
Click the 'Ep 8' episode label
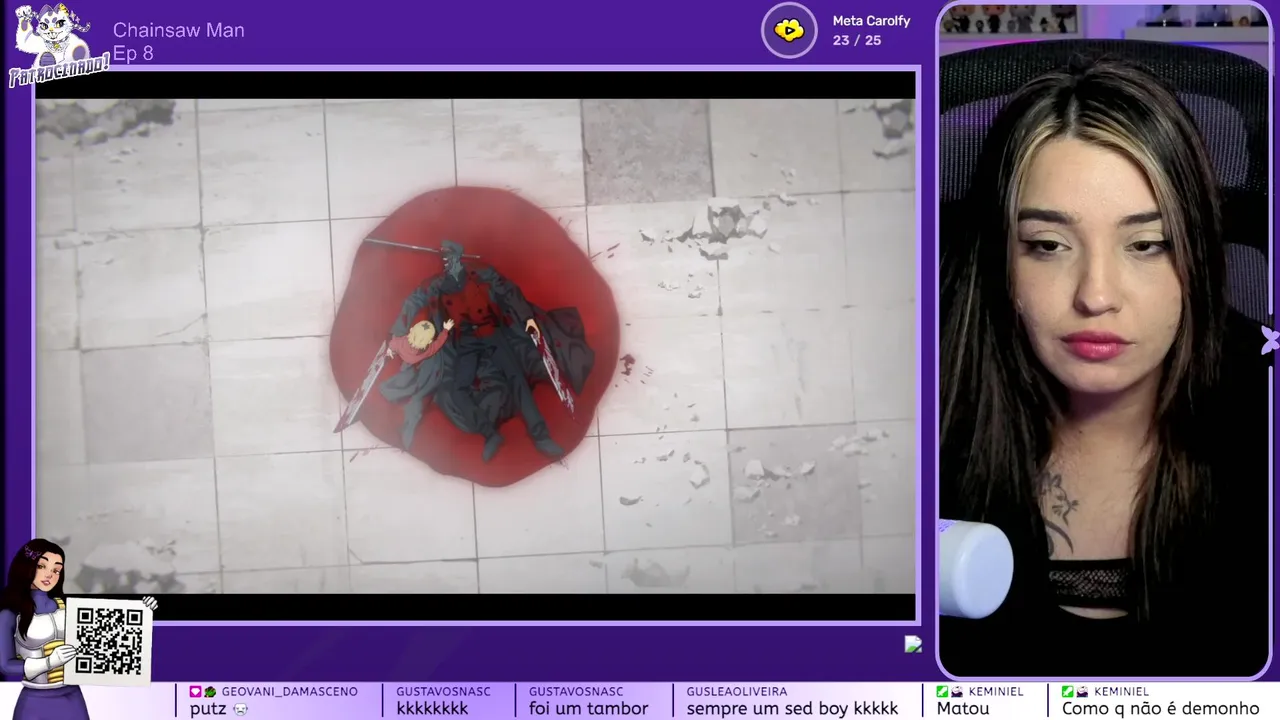(x=133, y=54)
